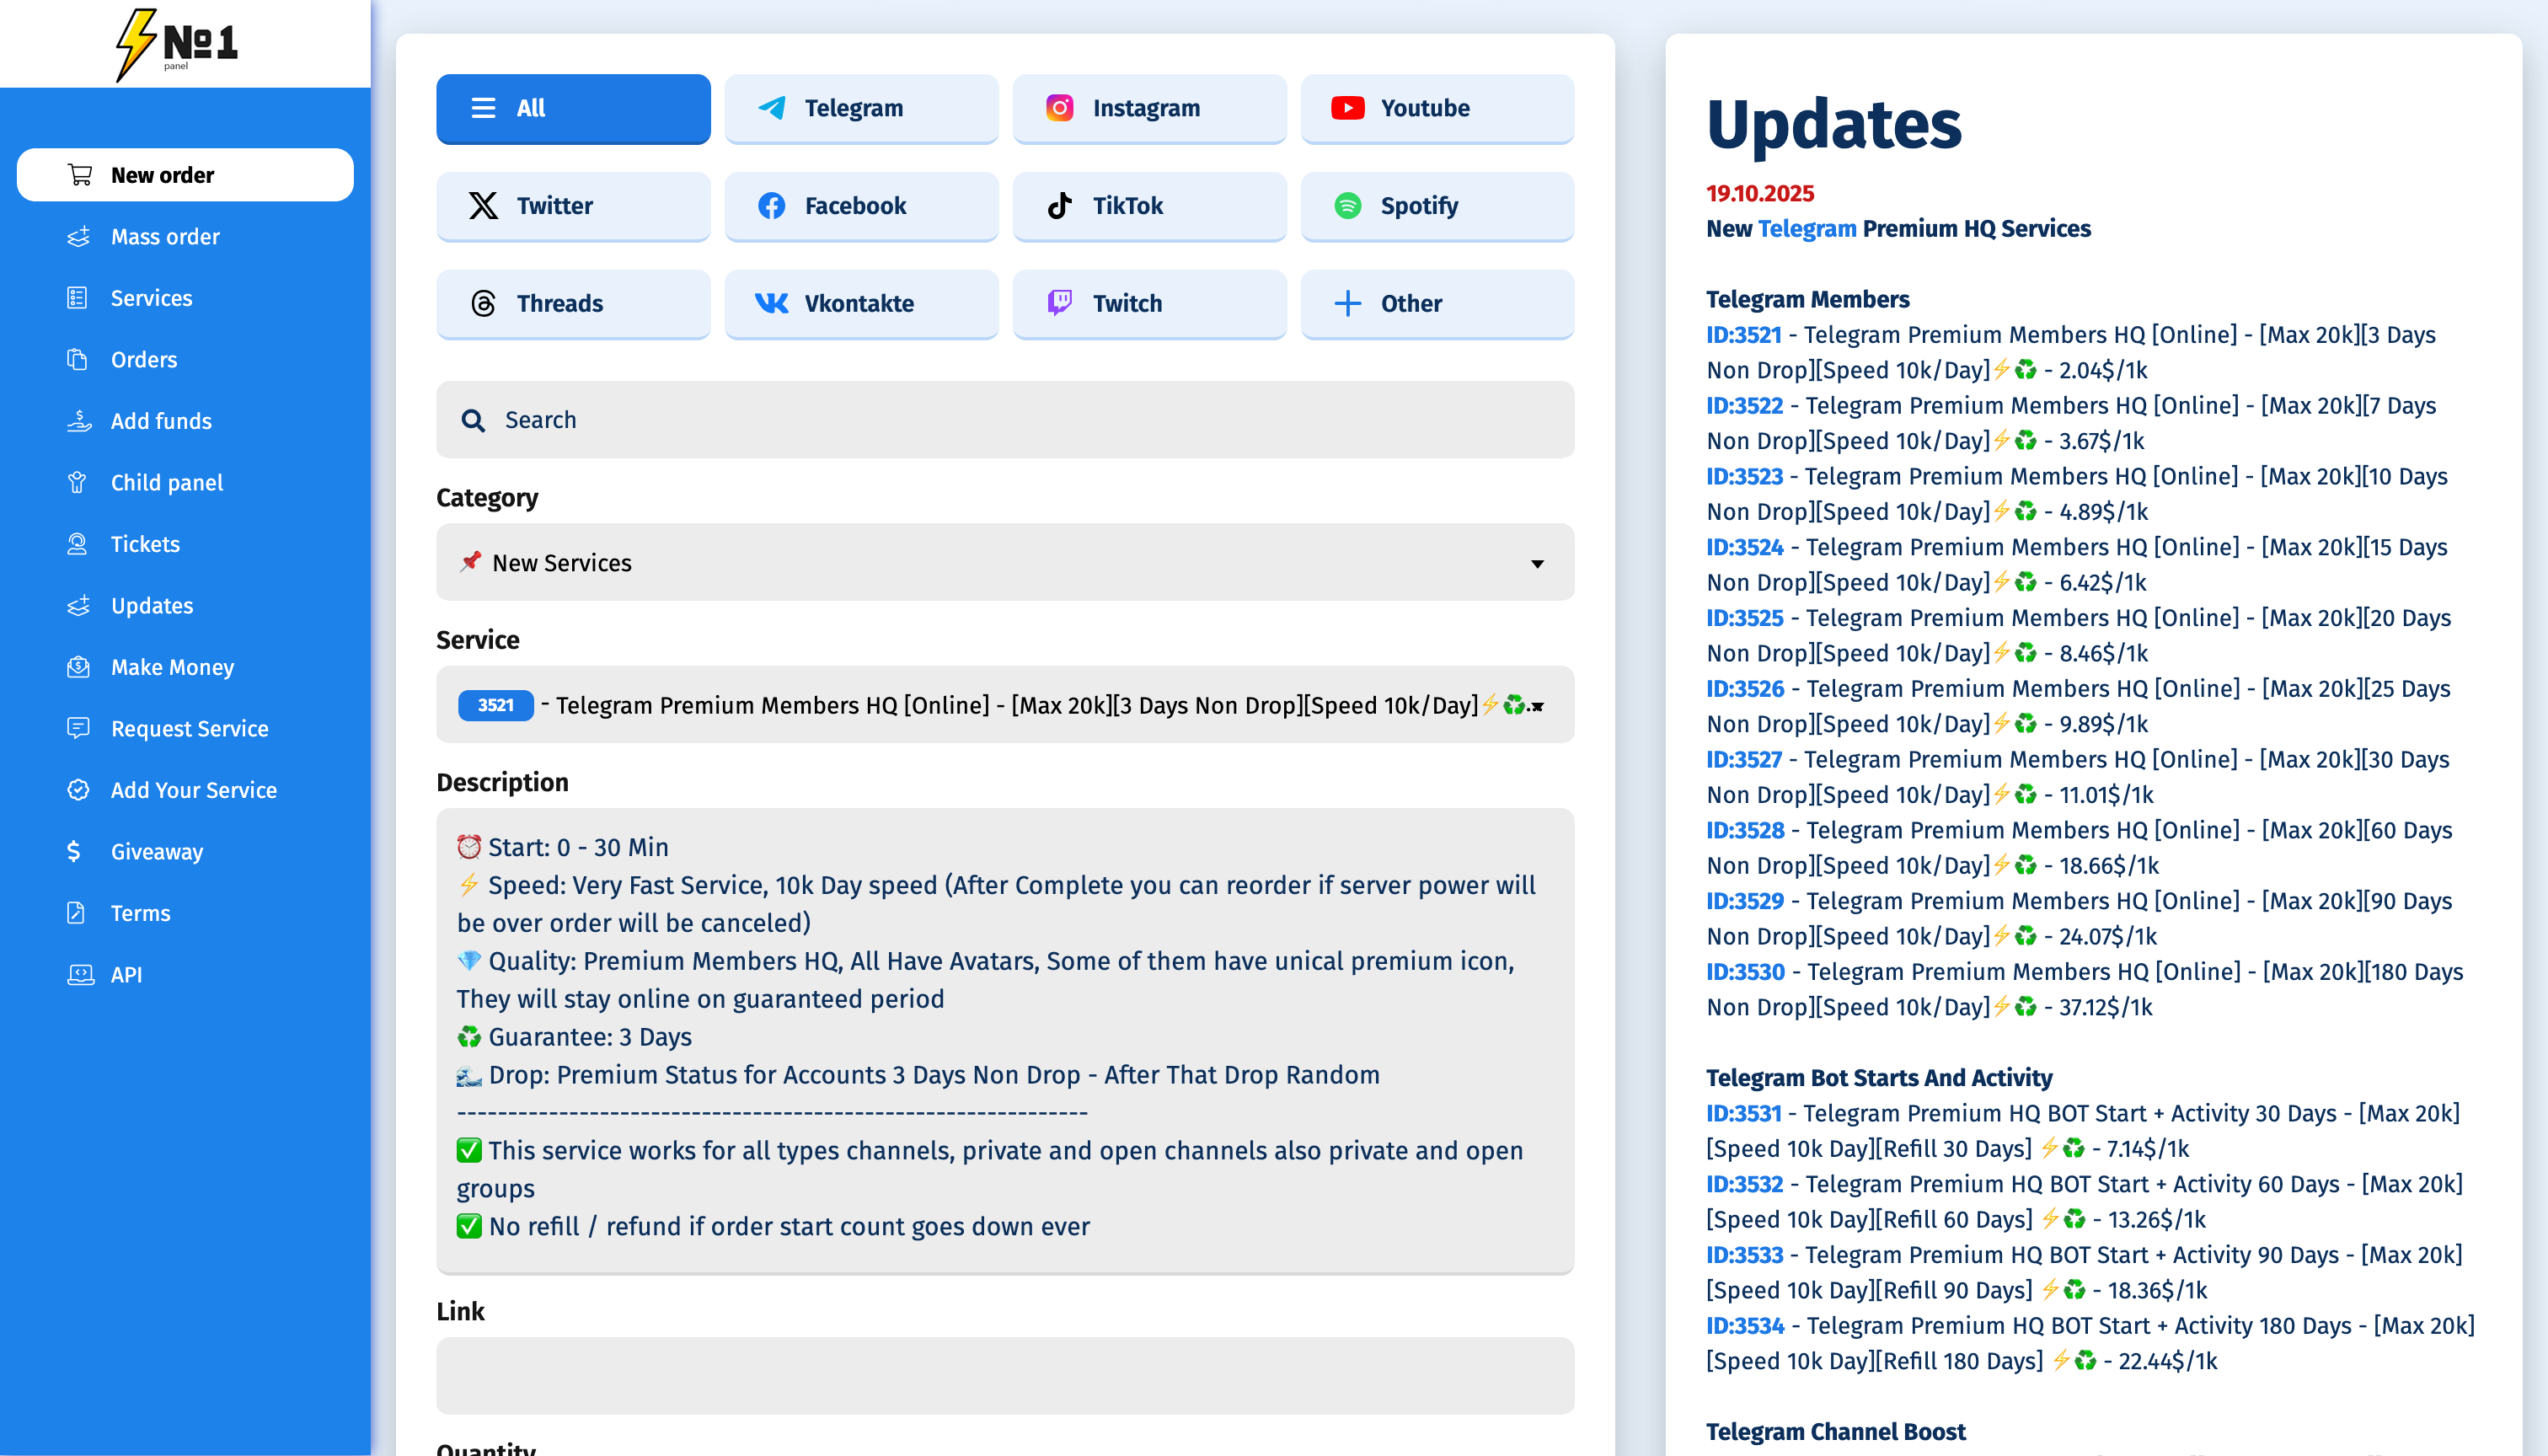Open the Category New Services dropdown
This screenshot has width=2548, height=1456.
1003,563
